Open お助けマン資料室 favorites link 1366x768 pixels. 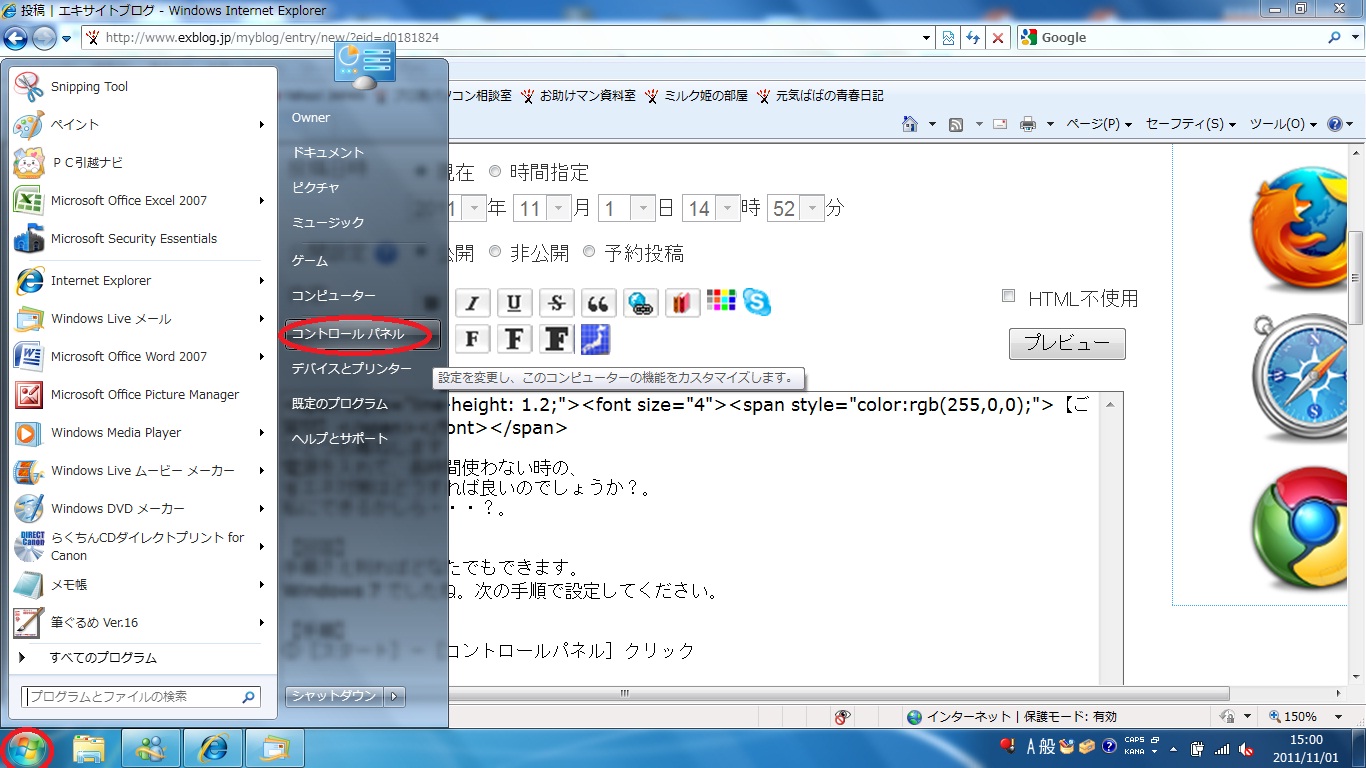tap(578, 96)
